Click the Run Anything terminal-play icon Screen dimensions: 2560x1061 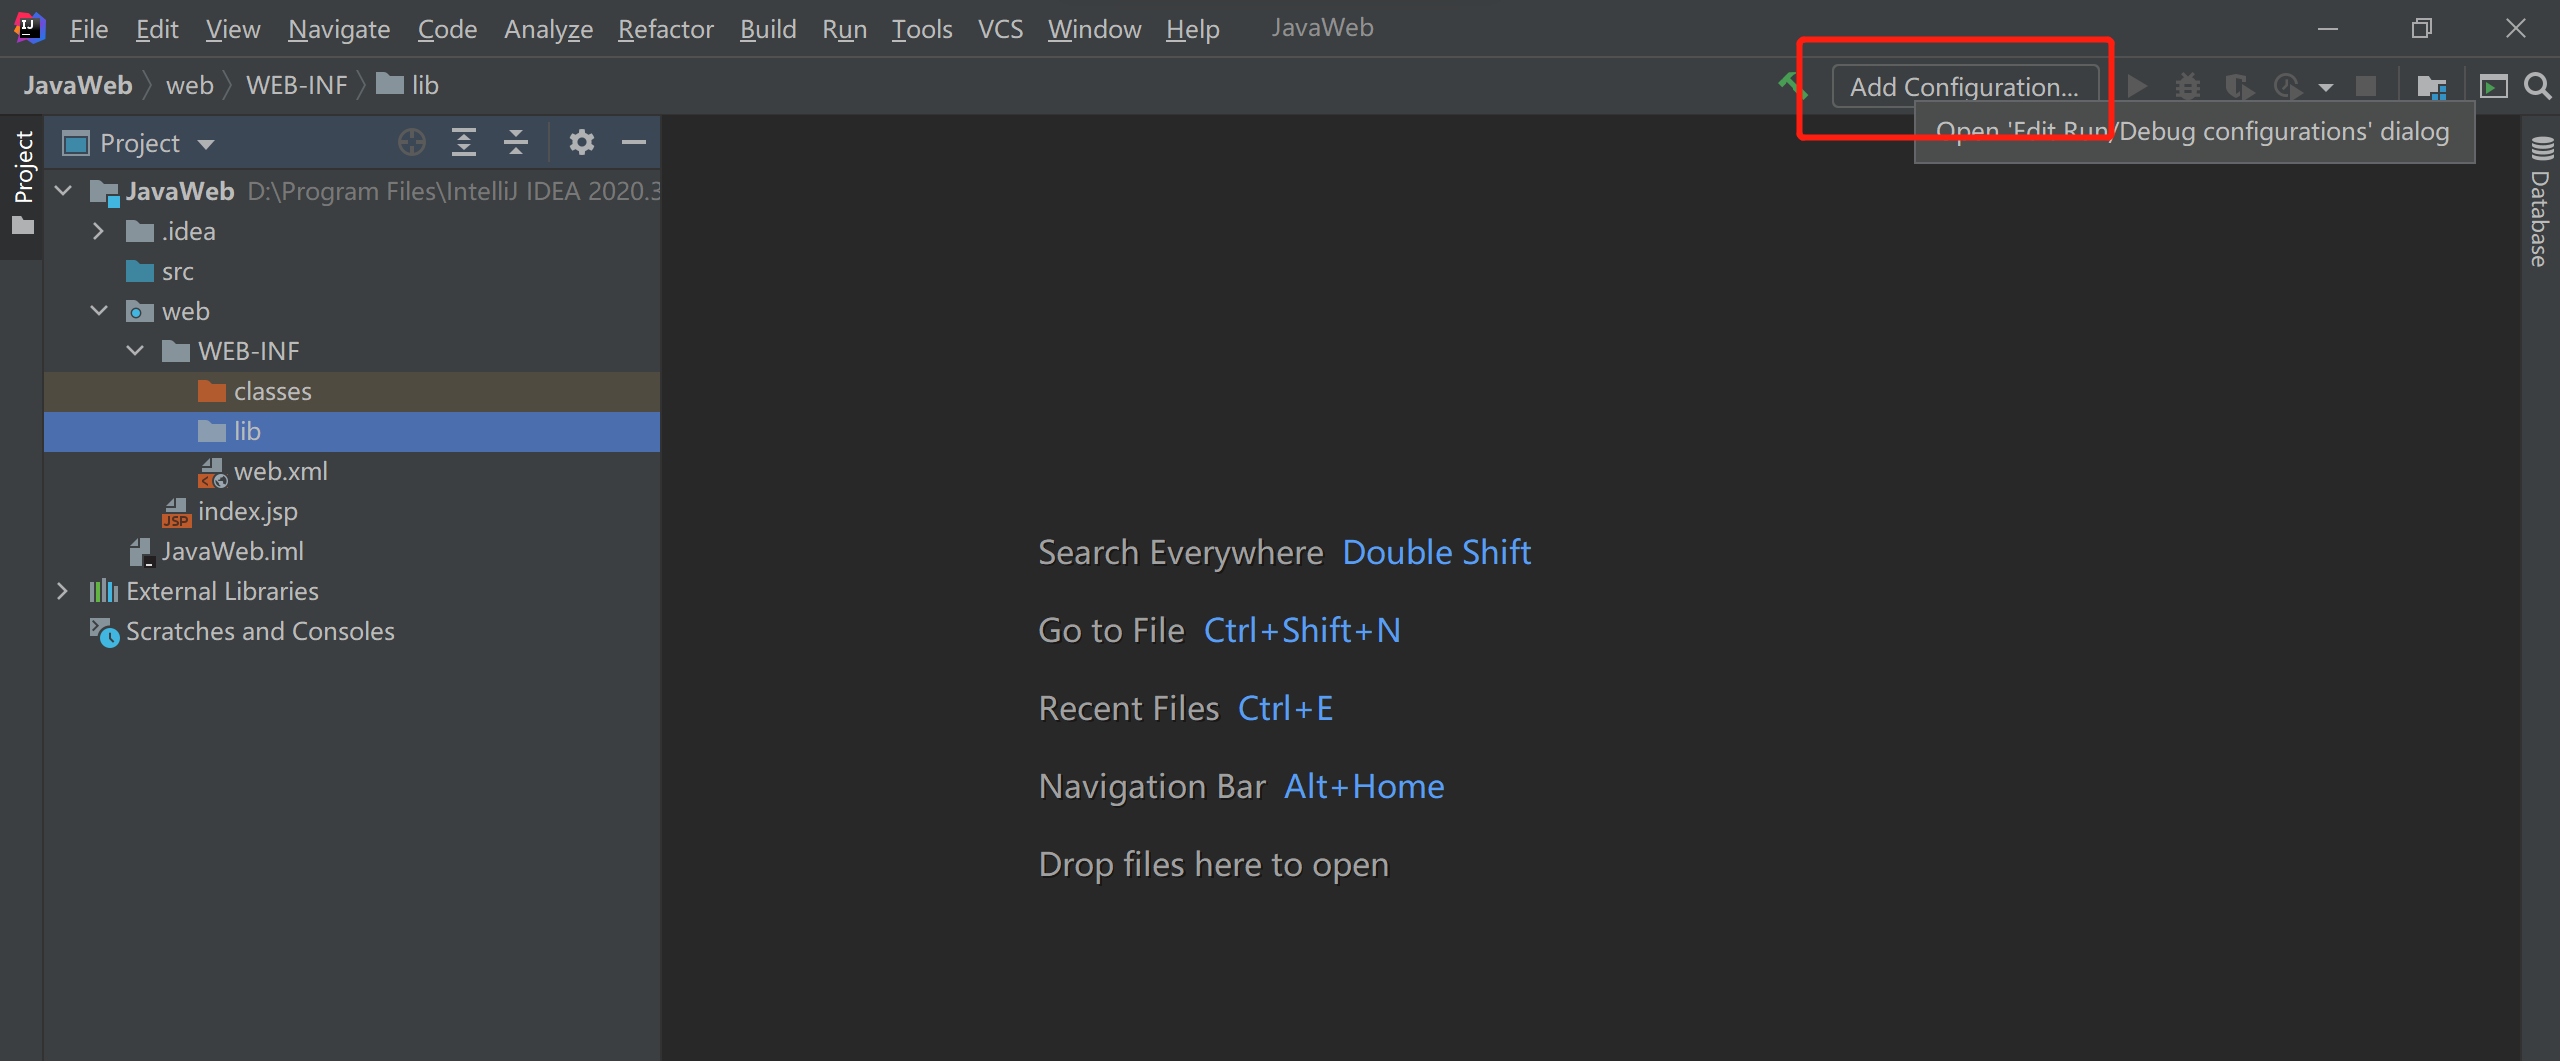[x=2494, y=86]
